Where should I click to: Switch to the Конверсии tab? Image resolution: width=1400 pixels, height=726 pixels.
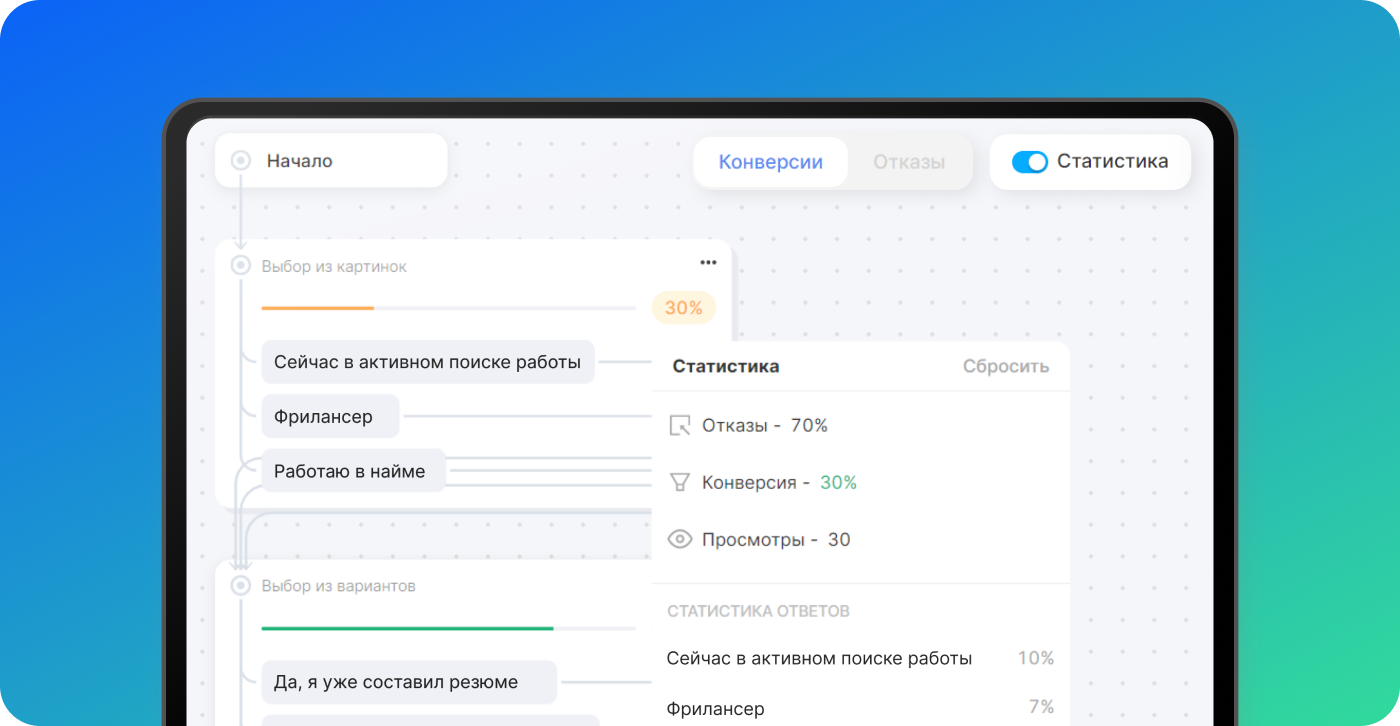[771, 162]
